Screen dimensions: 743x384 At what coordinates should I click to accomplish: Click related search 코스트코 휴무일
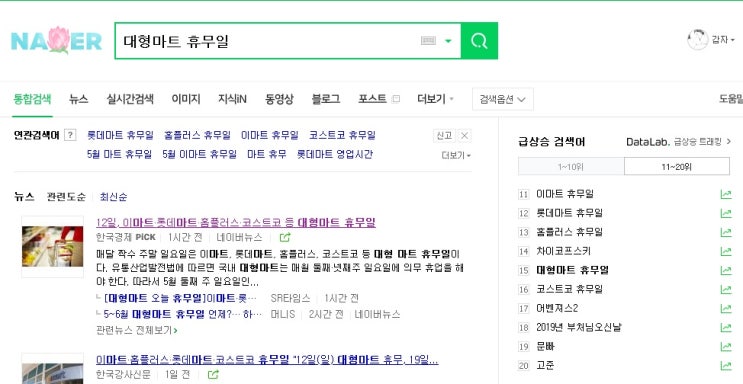coord(342,135)
